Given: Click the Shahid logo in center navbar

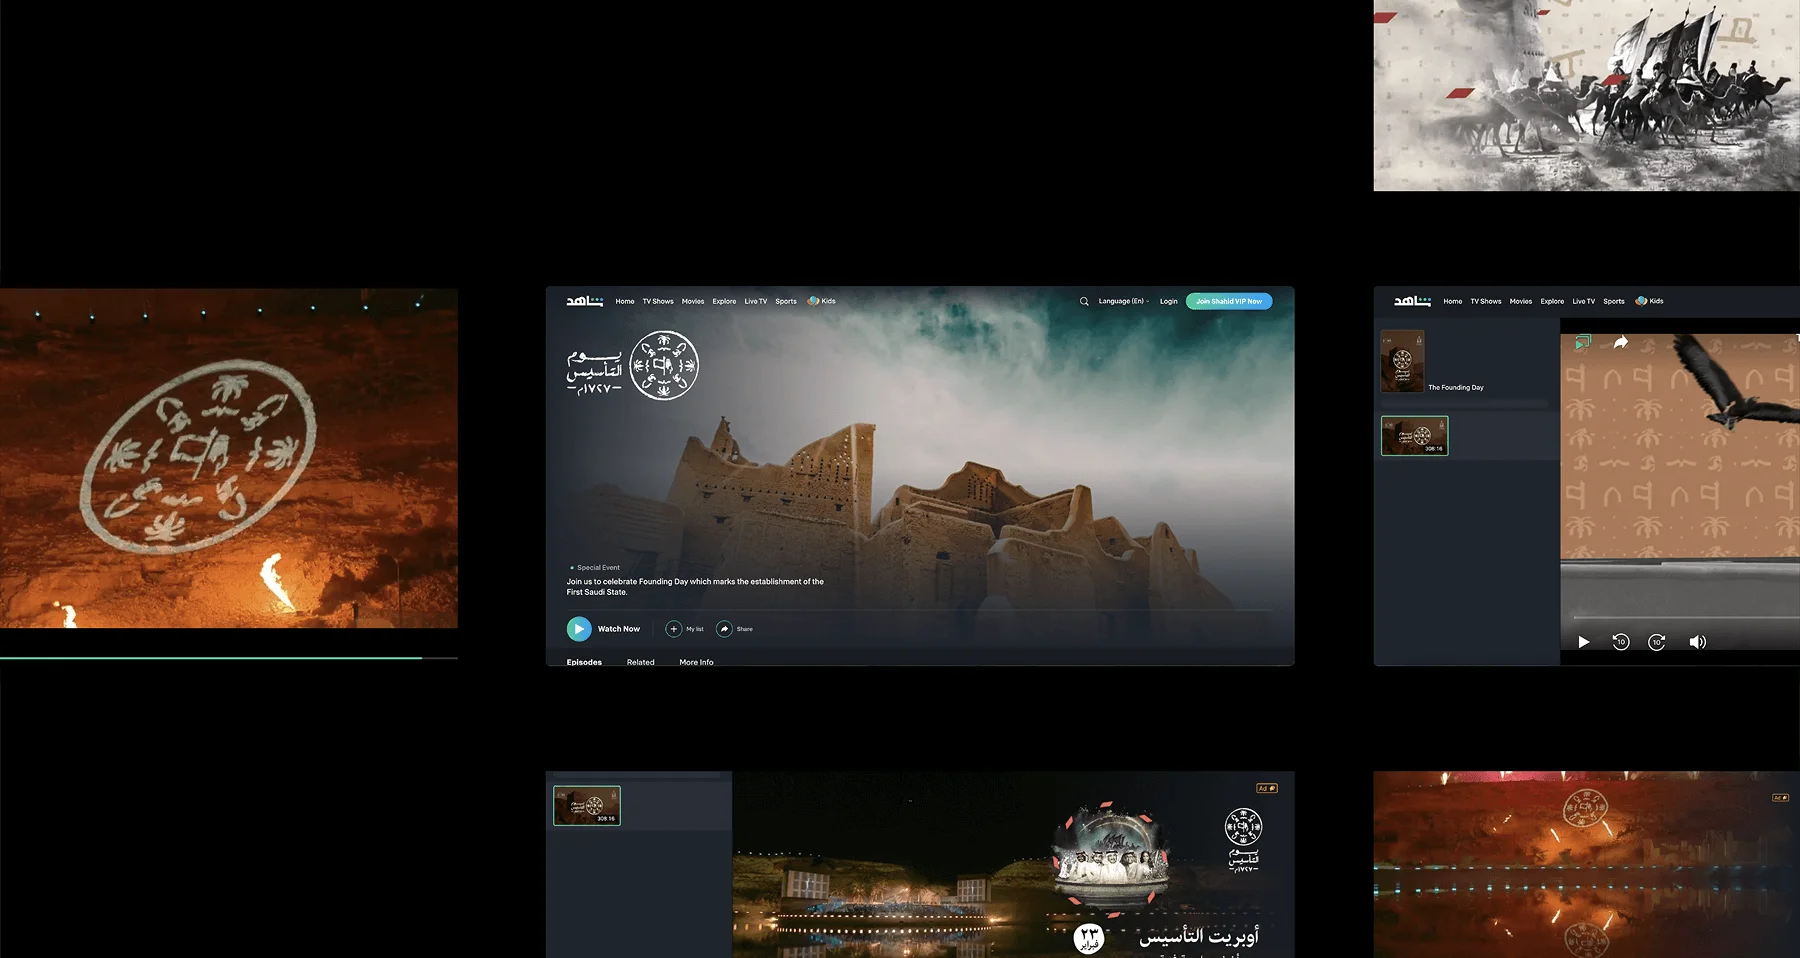Looking at the screenshot, I should pyautogui.click(x=585, y=301).
